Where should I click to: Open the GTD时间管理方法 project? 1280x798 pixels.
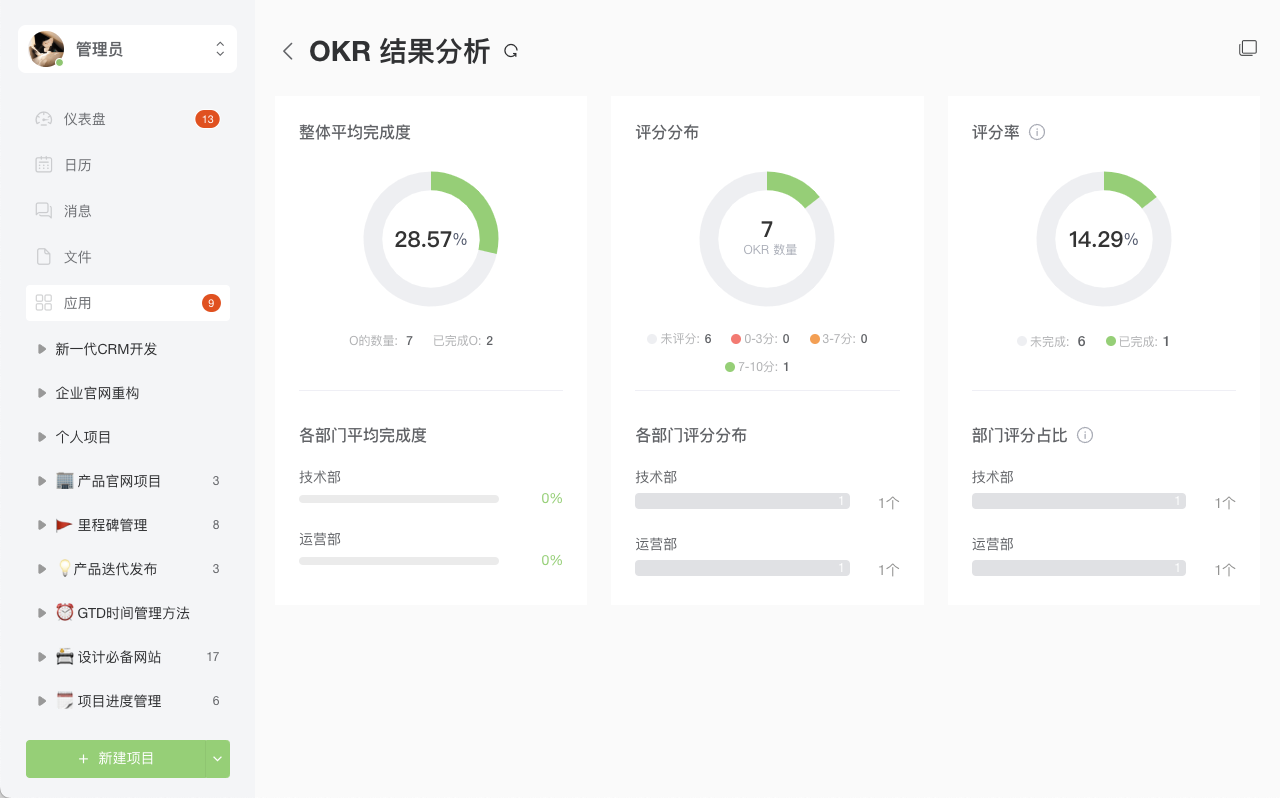[133, 613]
